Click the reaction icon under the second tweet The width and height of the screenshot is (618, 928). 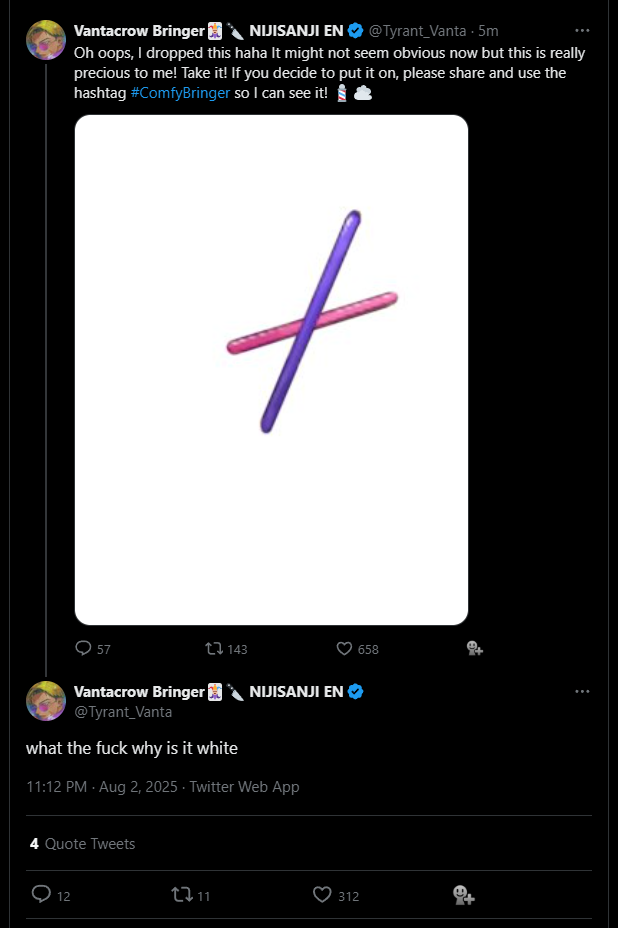point(464,895)
